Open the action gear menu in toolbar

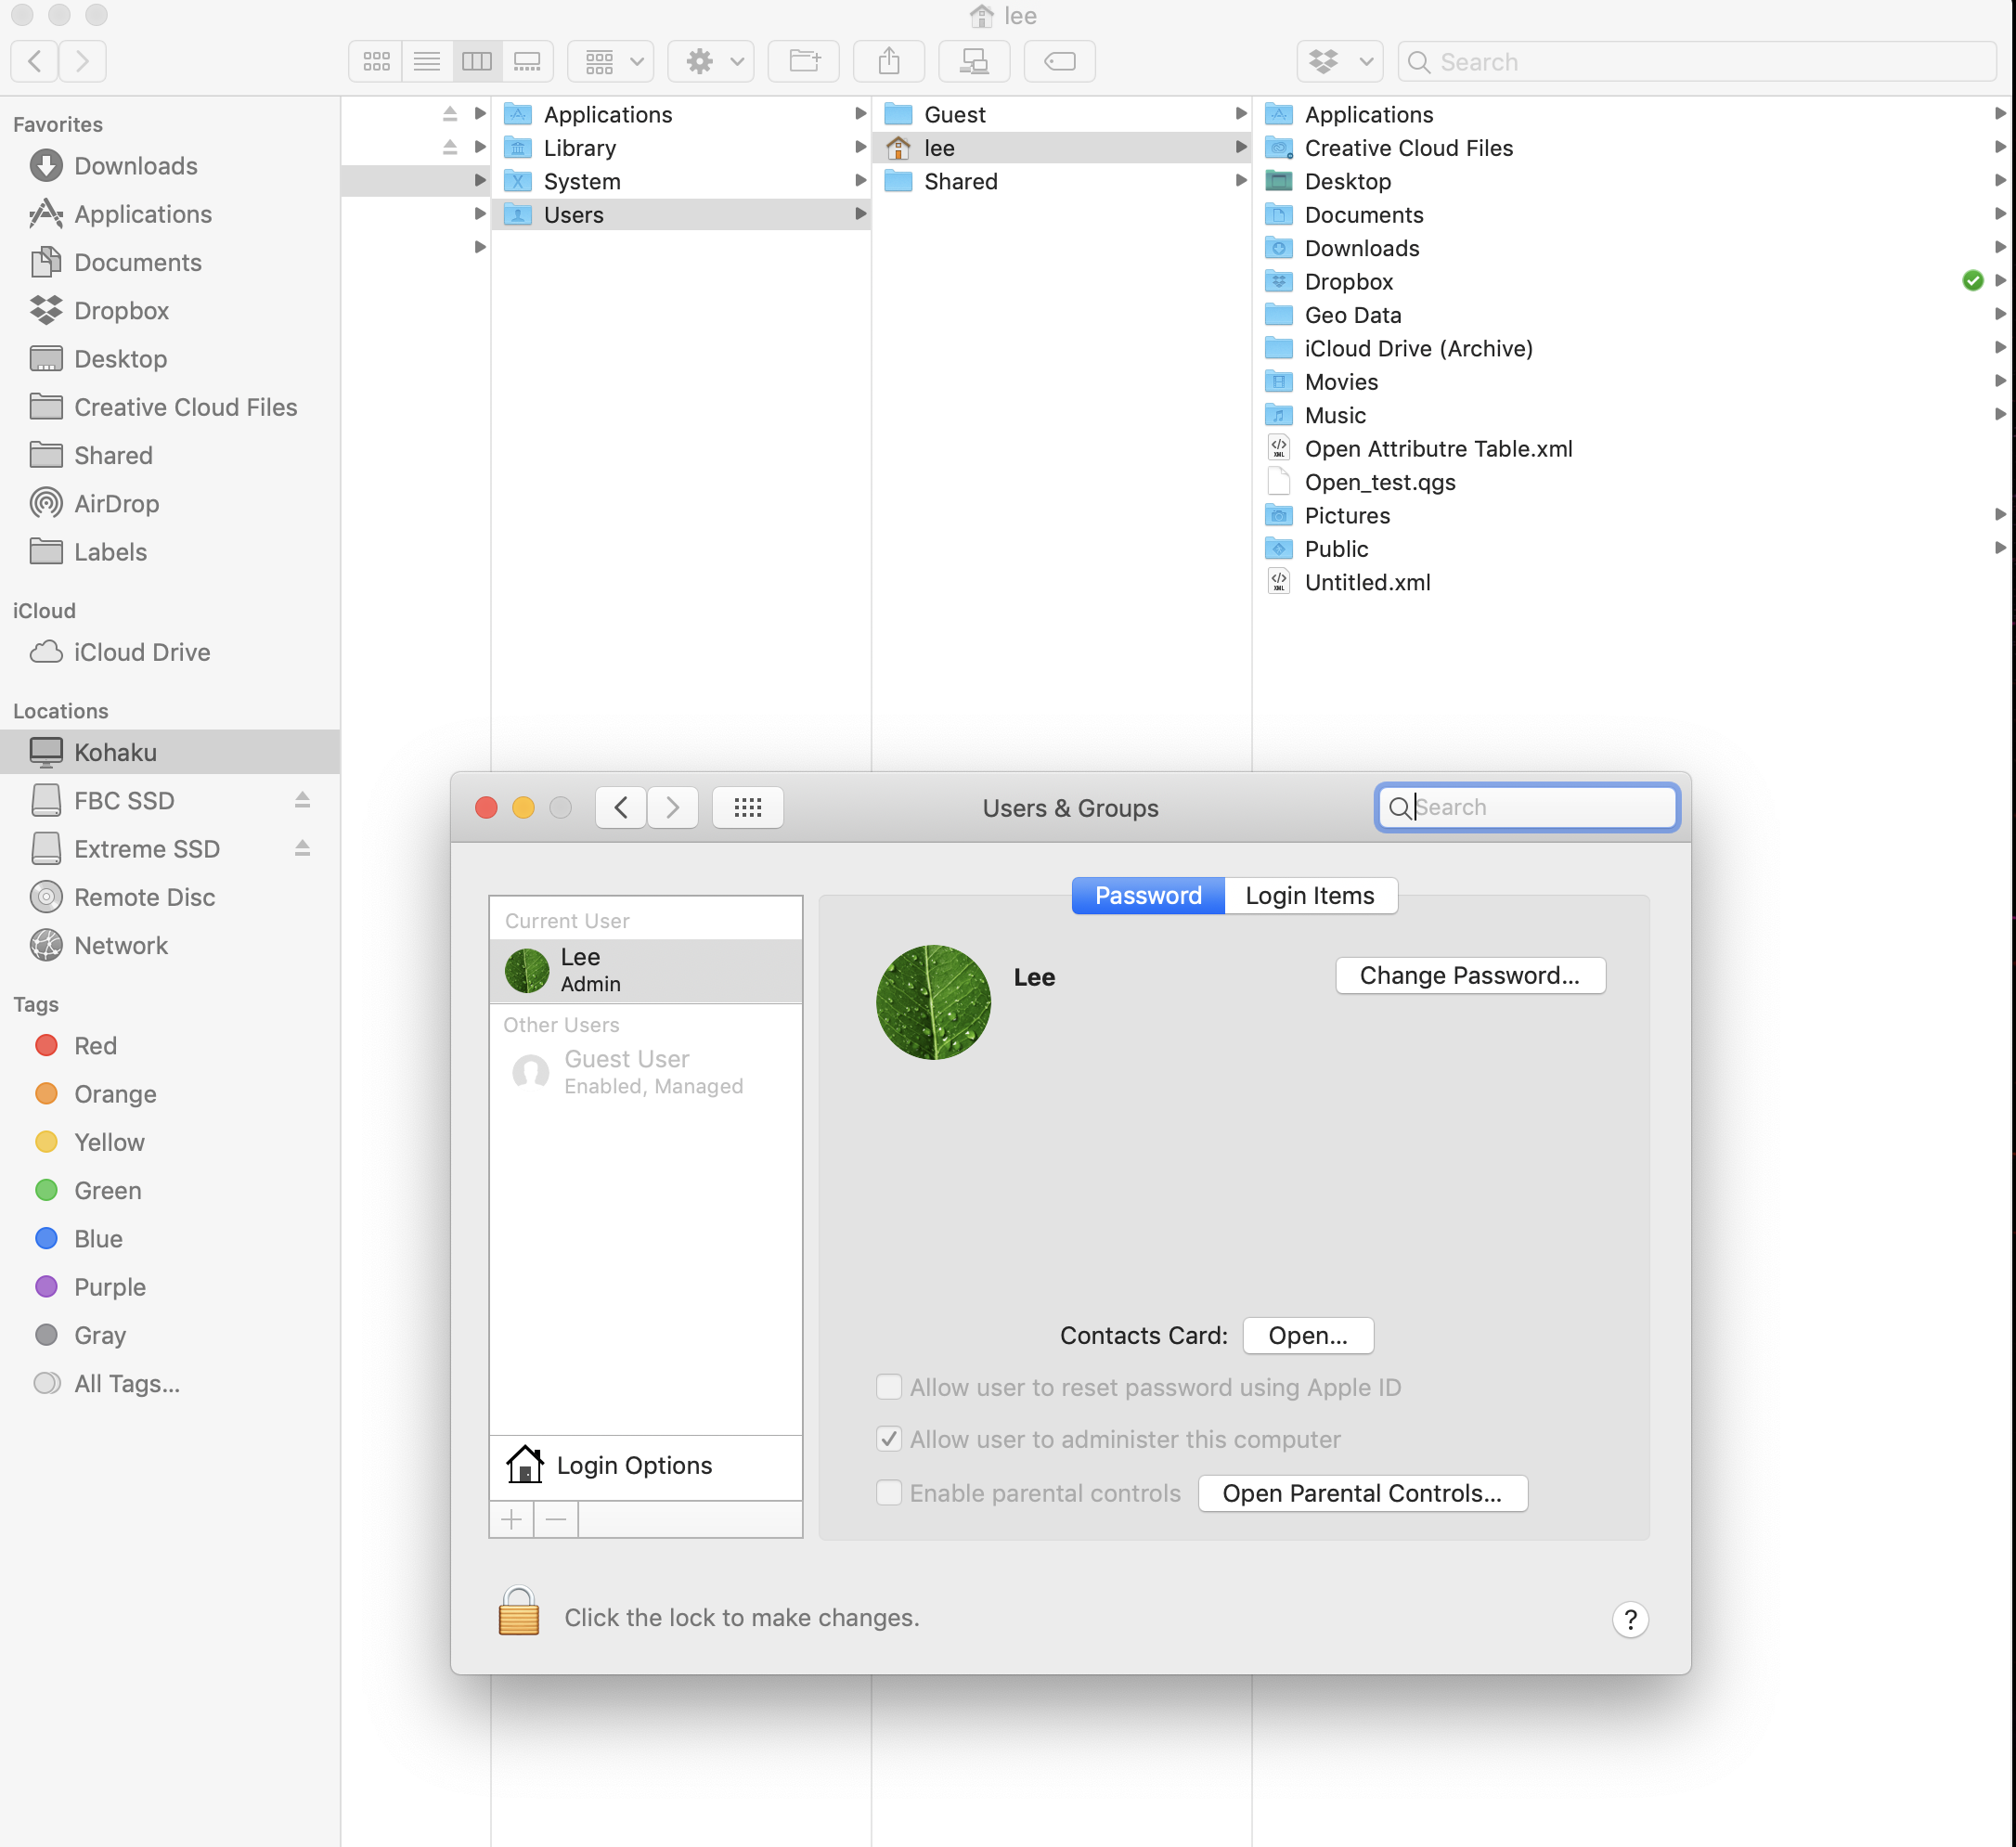pyautogui.click(x=710, y=61)
